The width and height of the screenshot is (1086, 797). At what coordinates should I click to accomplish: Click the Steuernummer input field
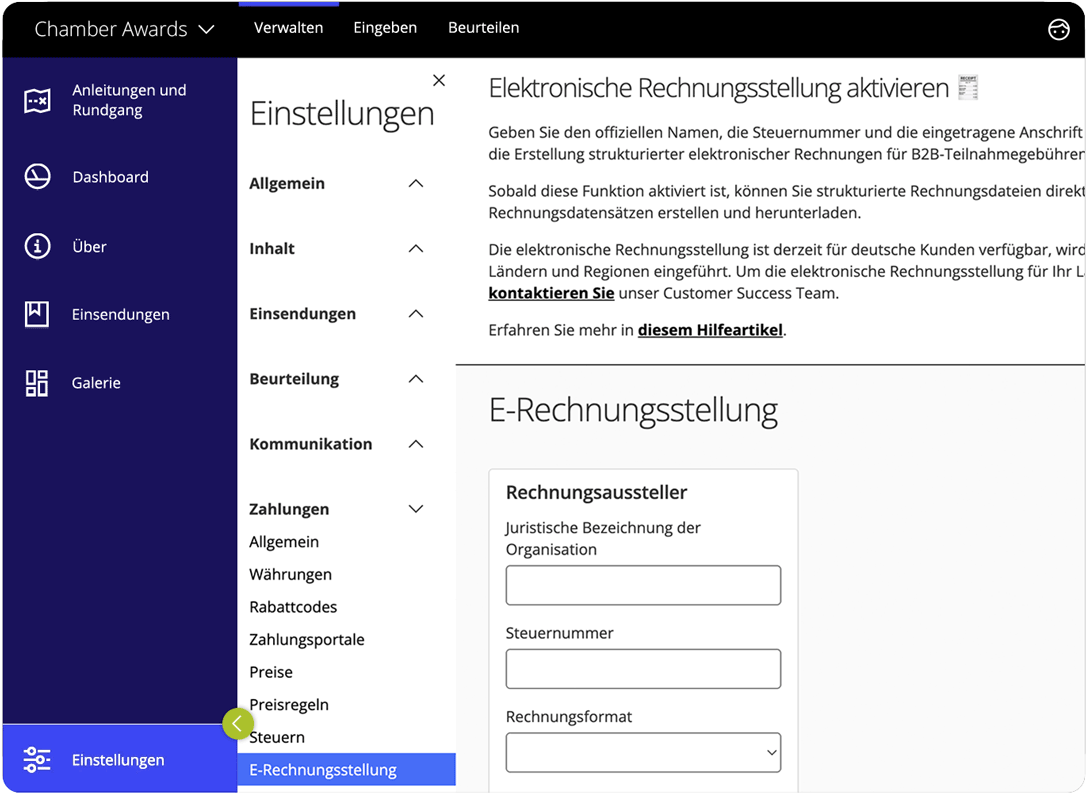643,669
